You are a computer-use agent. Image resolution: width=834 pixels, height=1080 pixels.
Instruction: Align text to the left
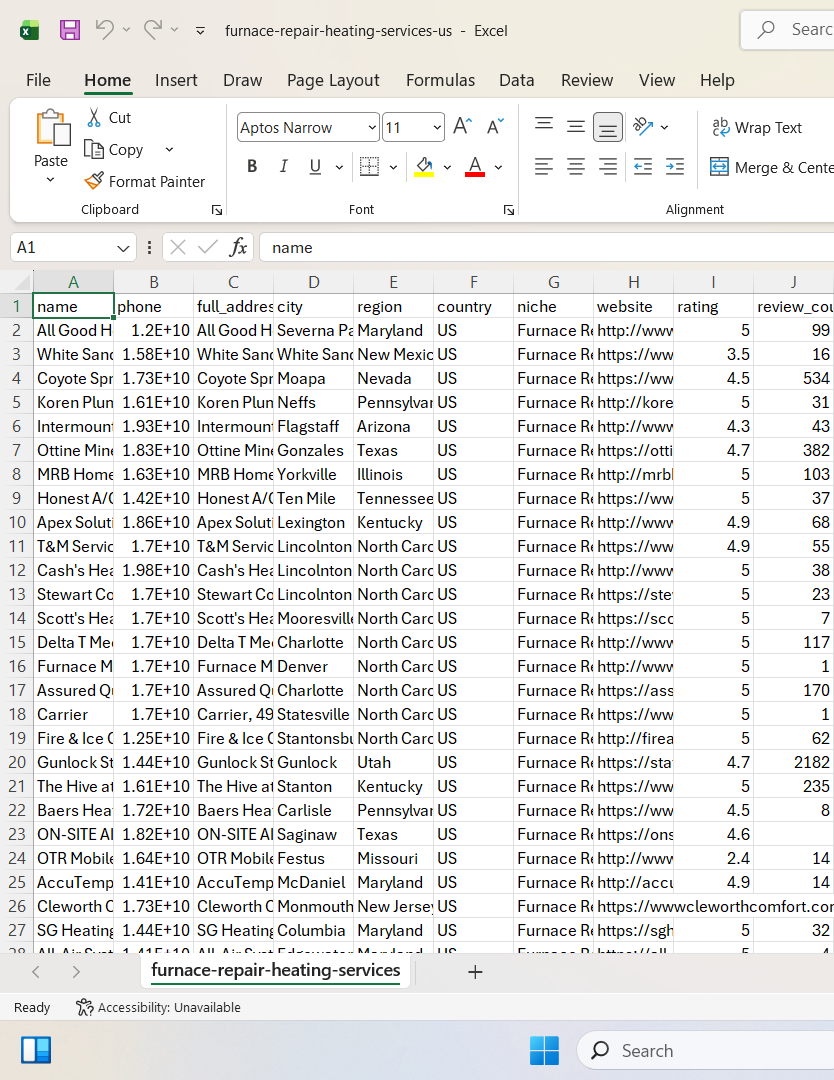(544, 167)
